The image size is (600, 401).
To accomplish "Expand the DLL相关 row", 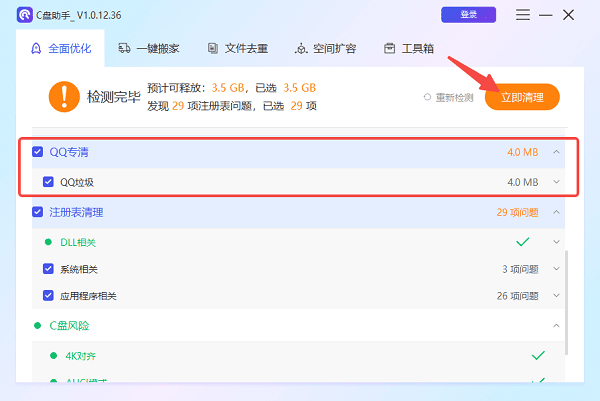I will 556,242.
